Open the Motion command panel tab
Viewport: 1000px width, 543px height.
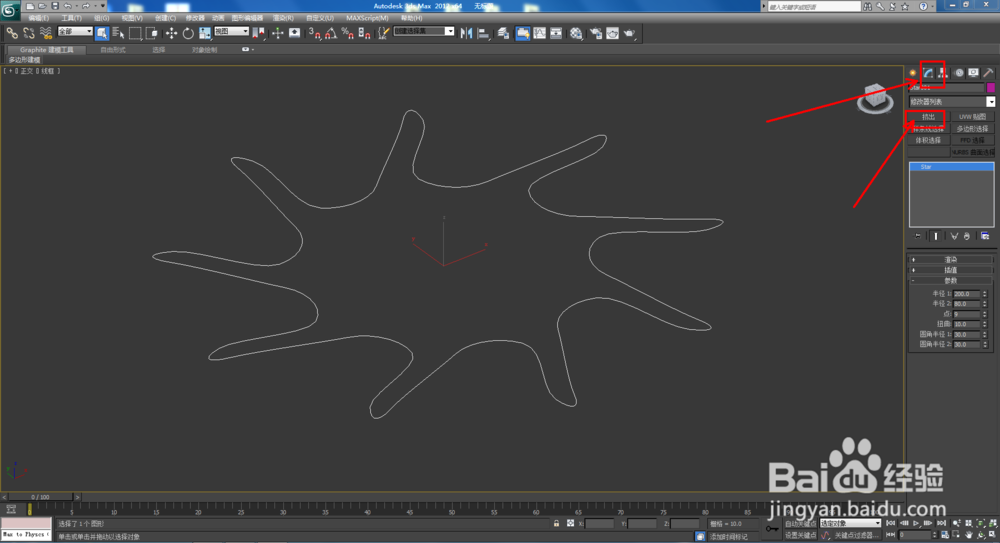click(x=959, y=73)
